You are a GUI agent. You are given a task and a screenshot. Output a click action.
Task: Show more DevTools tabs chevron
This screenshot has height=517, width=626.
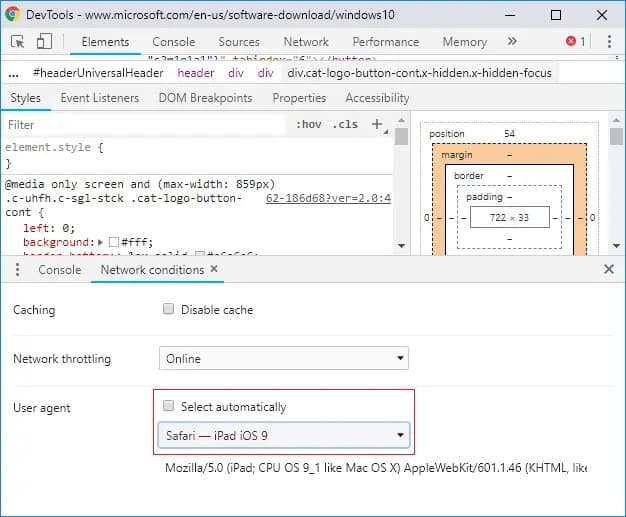(512, 42)
